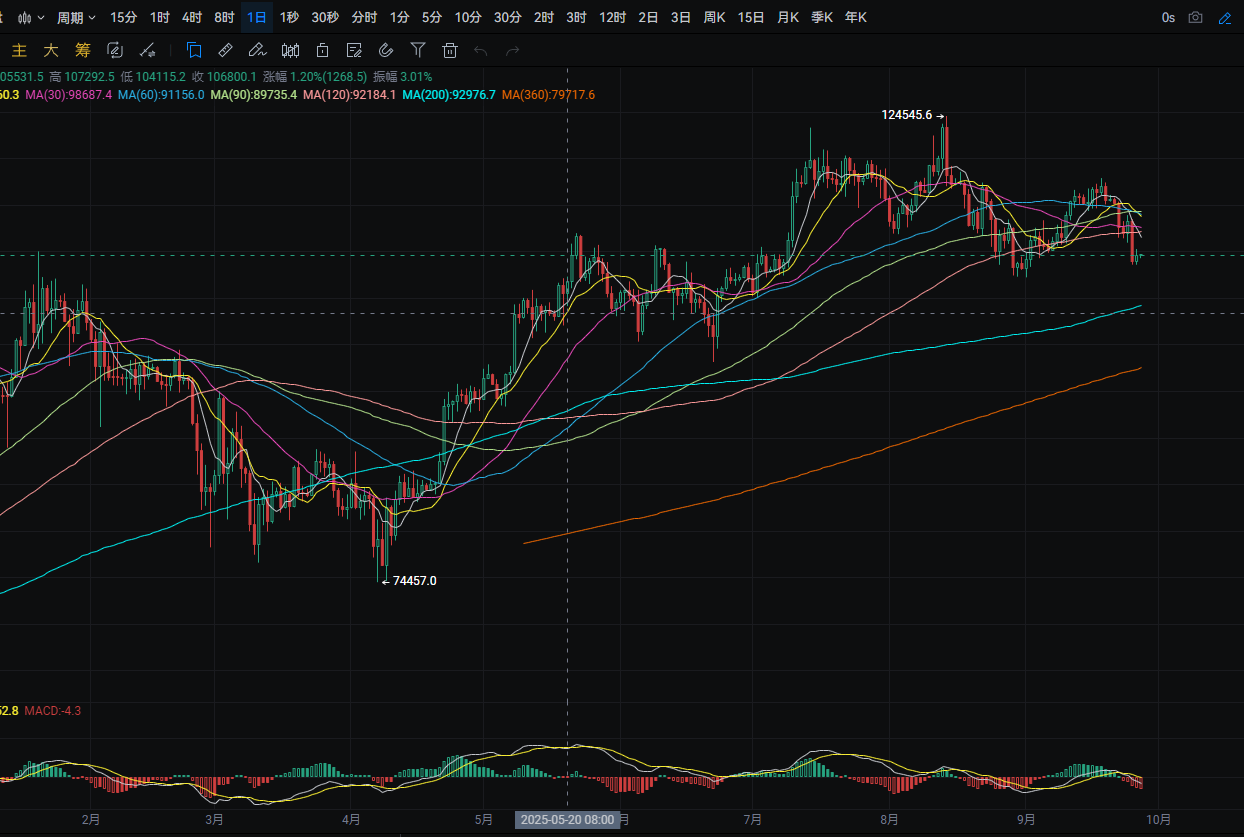Click the 15分 timeframe button
Viewport: 1244px width, 837px height.
click(x=124, y=17)
